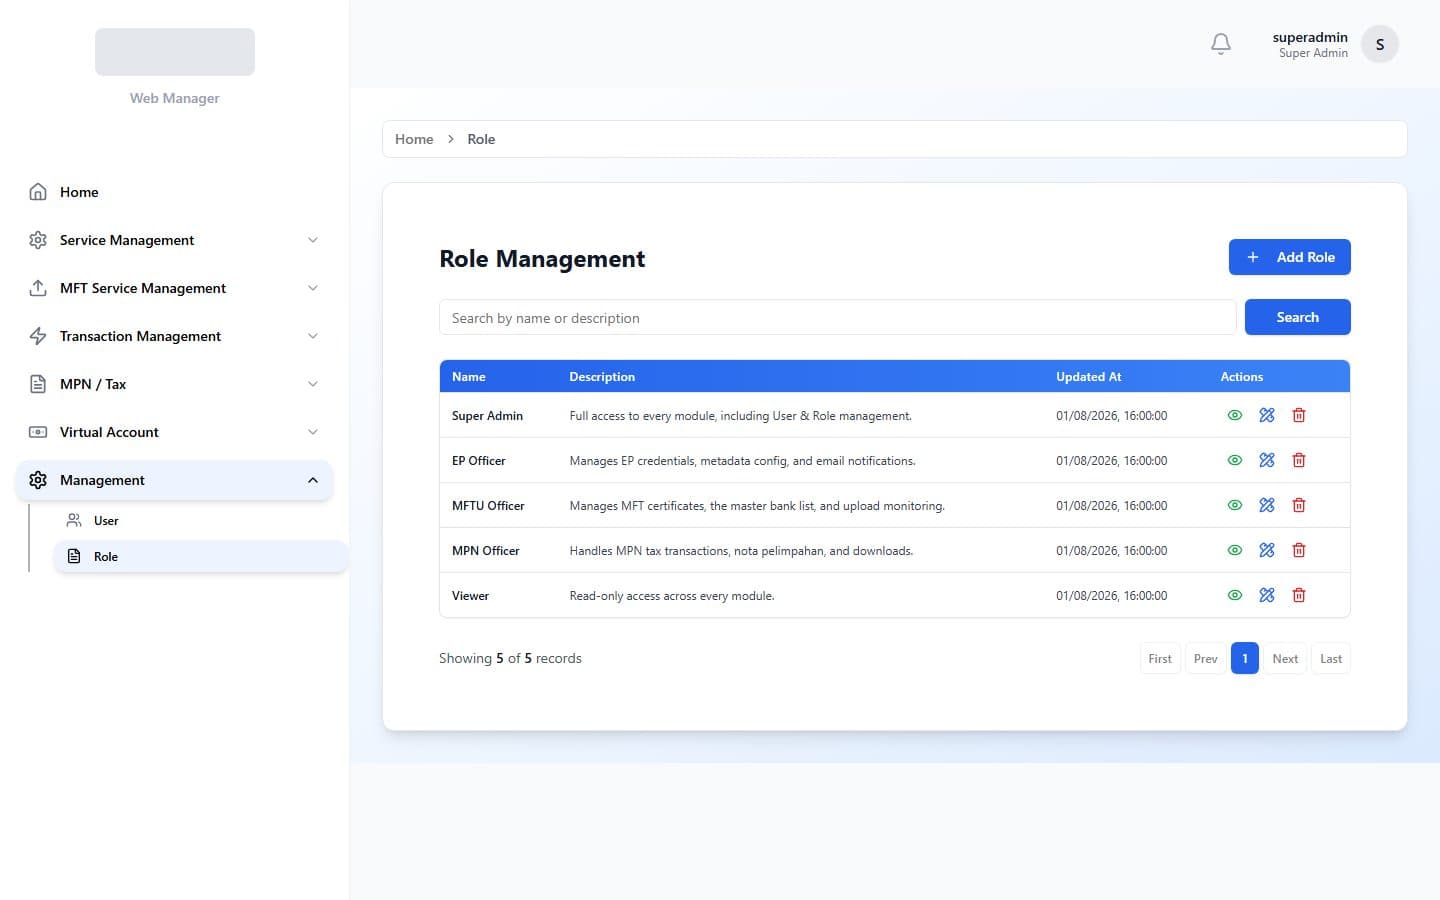
Task: Collapse the Management section chevron
Action: tap(313, 480)
